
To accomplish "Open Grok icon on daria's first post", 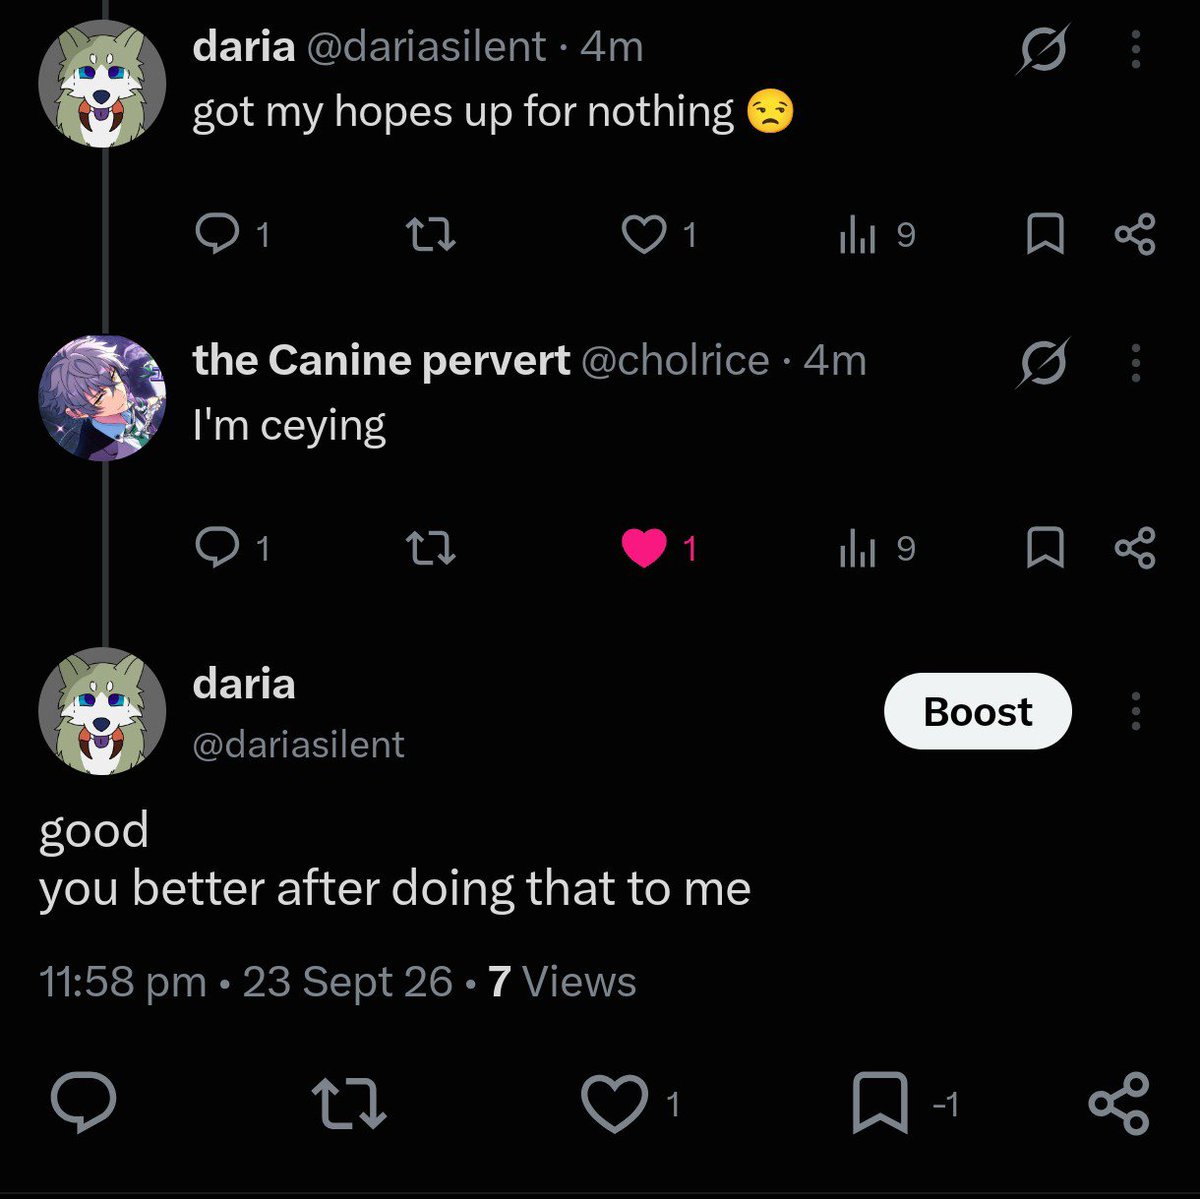I will (1043, 49).
